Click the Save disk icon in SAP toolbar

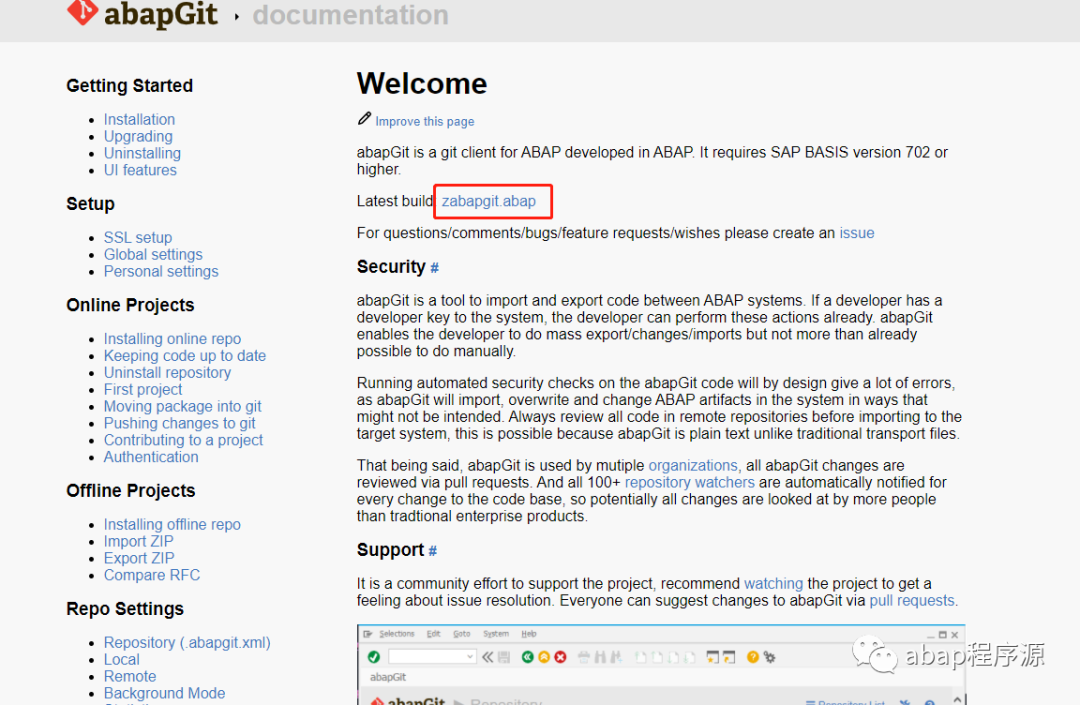point(504,657)
